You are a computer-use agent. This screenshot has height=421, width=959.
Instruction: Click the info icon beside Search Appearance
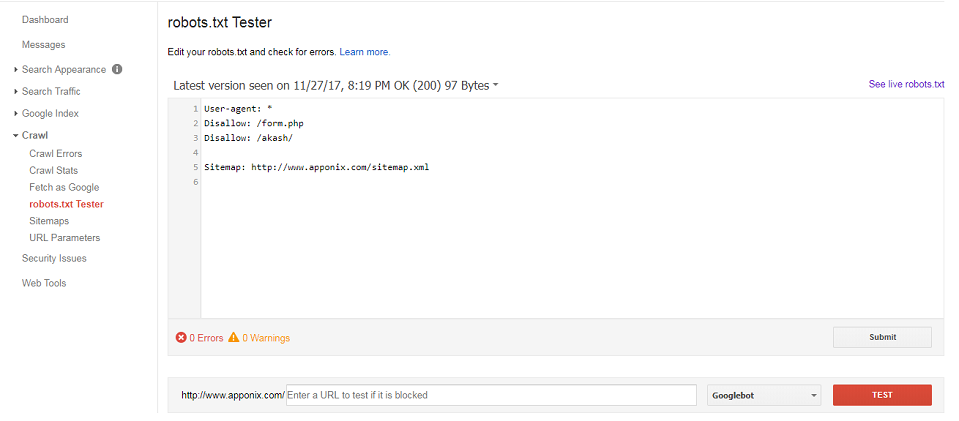117,69
